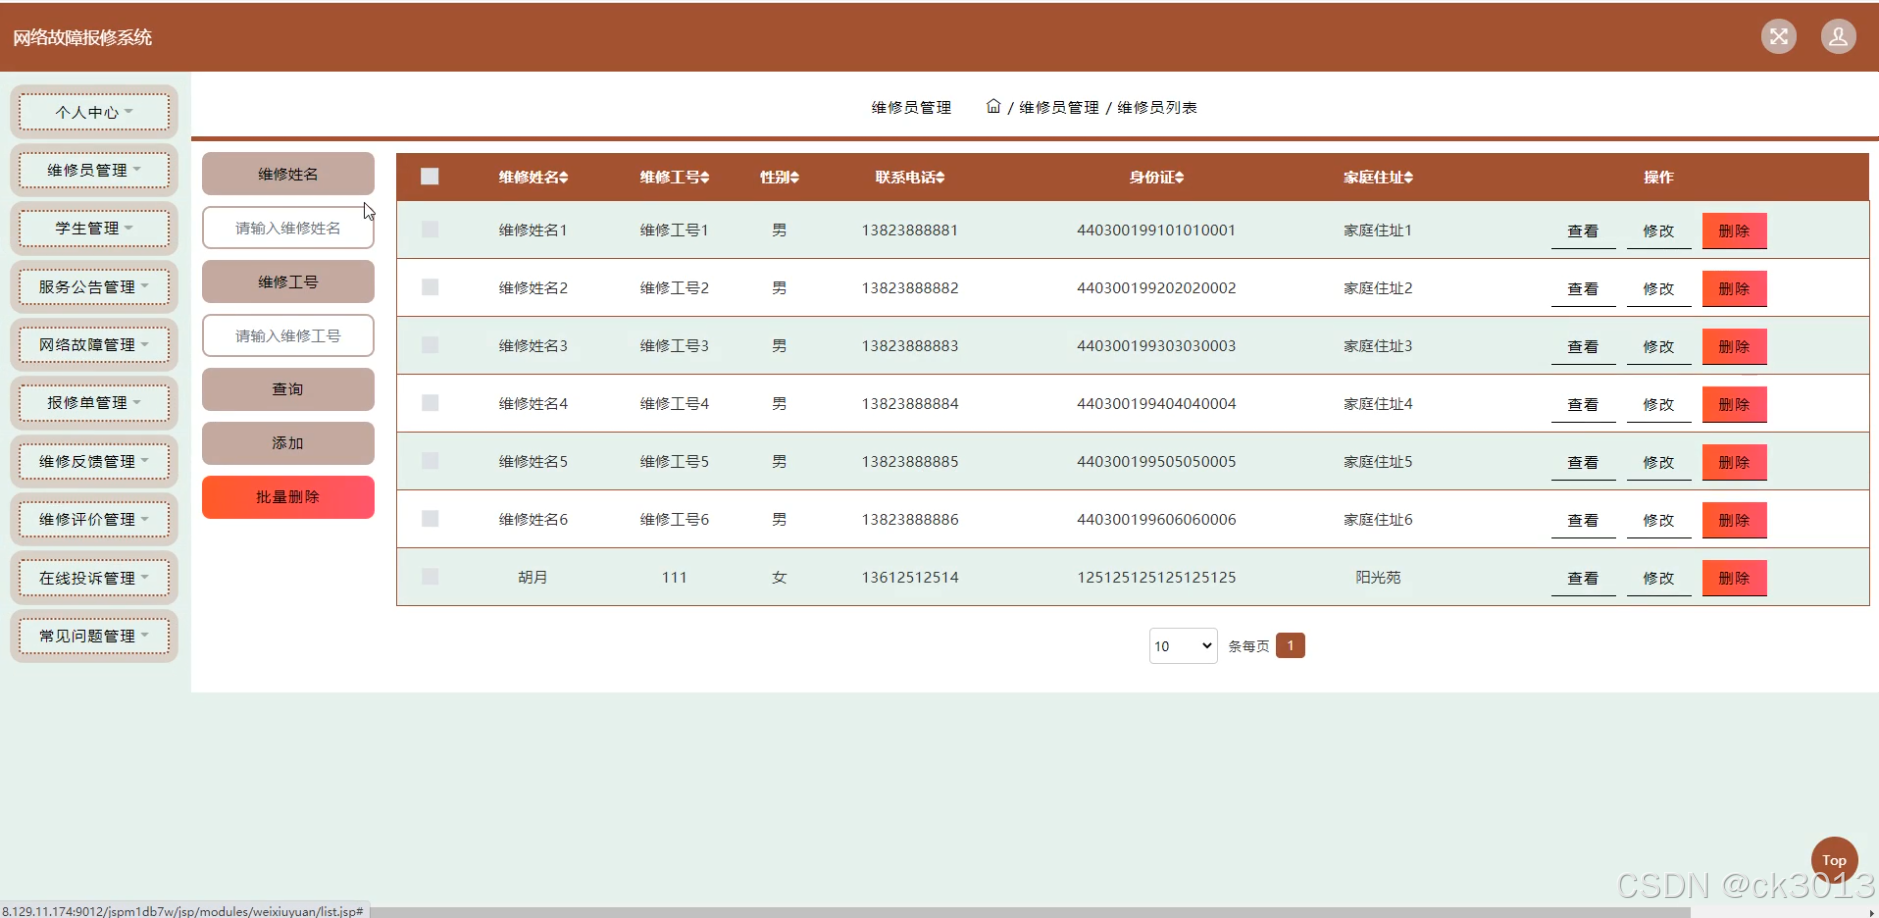The image size is (1879, 918).
Task: Click the Top back-to-top button
Action: [1834, 858]
